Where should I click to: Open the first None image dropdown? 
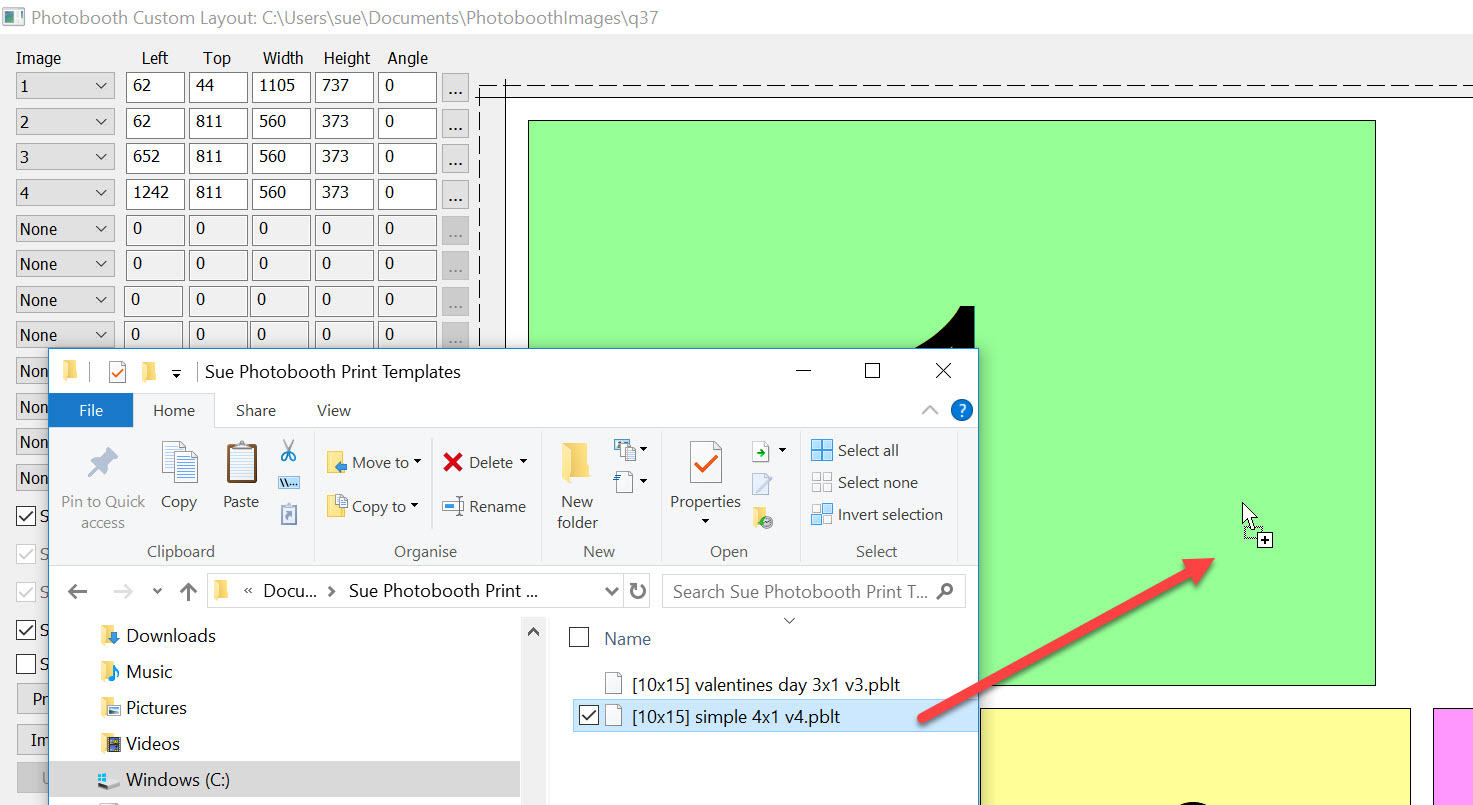(65, 229)
